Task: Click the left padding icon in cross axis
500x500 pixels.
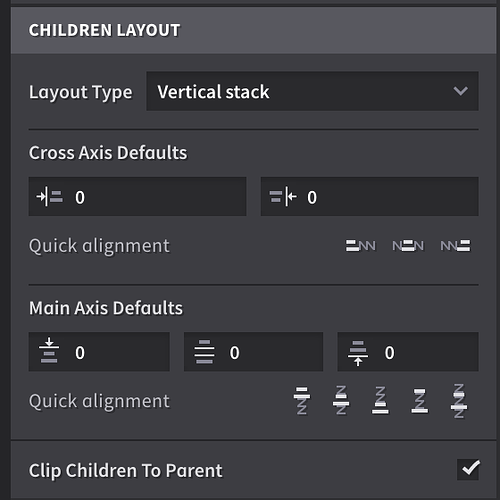Action: (49, 197)
